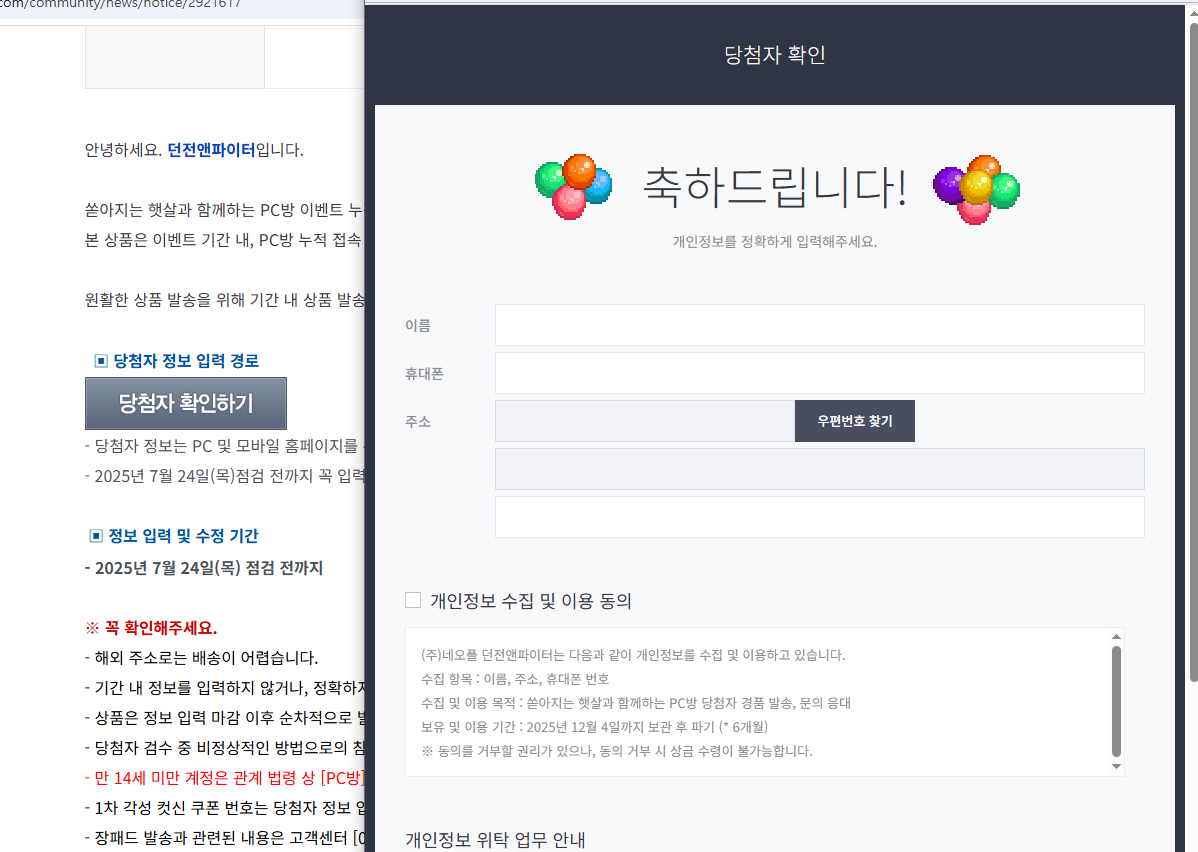Click the 개인정보 수집 및 이용 동의 label text
Viewport: 1198px width, 852px height.
tap(530, 601)
